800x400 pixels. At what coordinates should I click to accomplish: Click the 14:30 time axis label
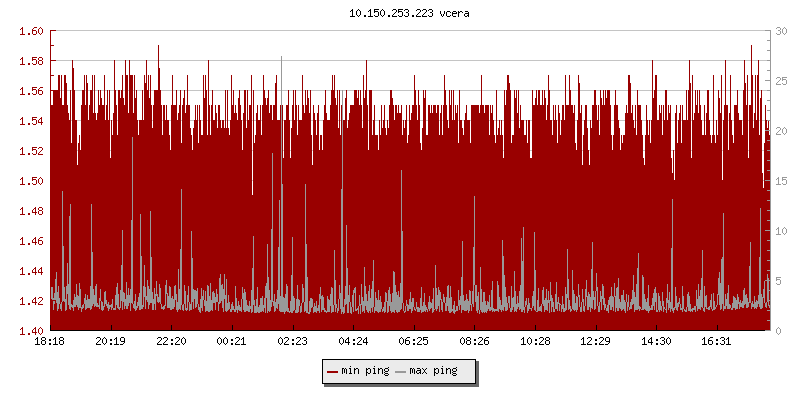(x=656, y=342)
